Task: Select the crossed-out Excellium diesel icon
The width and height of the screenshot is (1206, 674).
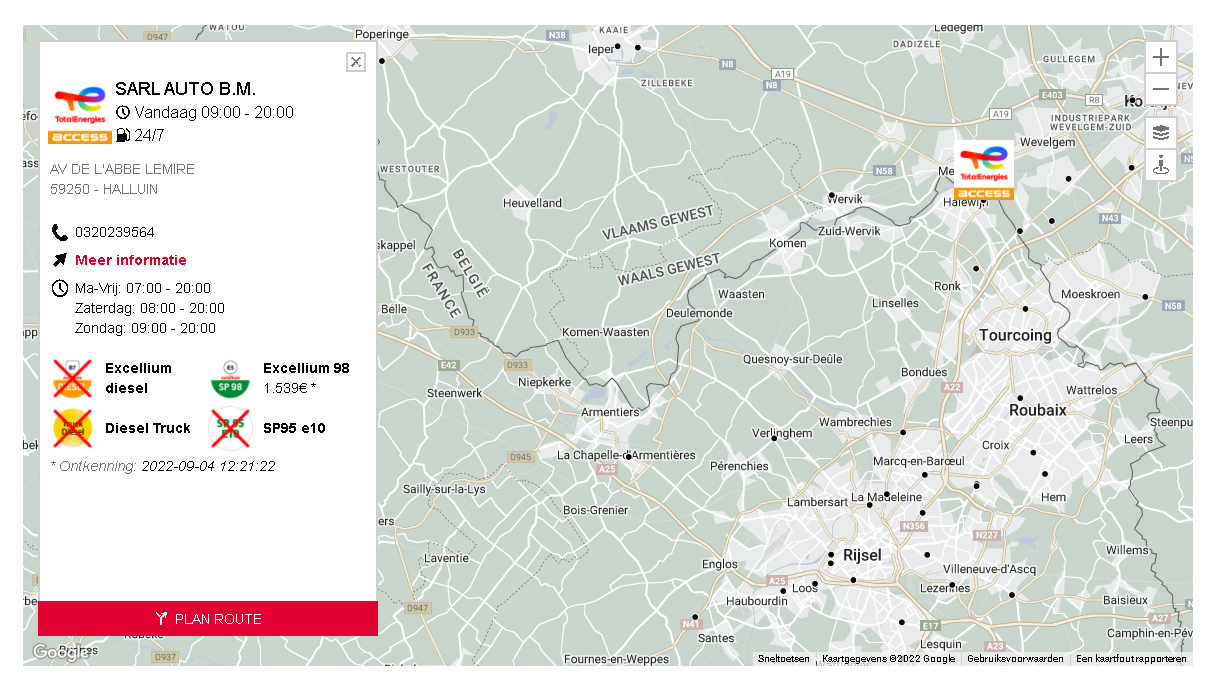Action: pos(73,378)
